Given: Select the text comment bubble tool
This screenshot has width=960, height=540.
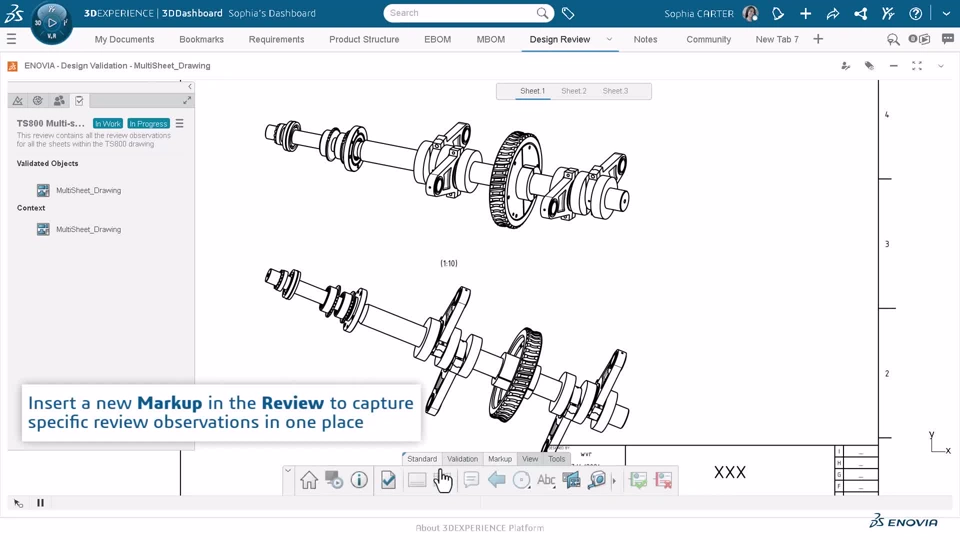Looking at the screenshot, I should (471, 479).
